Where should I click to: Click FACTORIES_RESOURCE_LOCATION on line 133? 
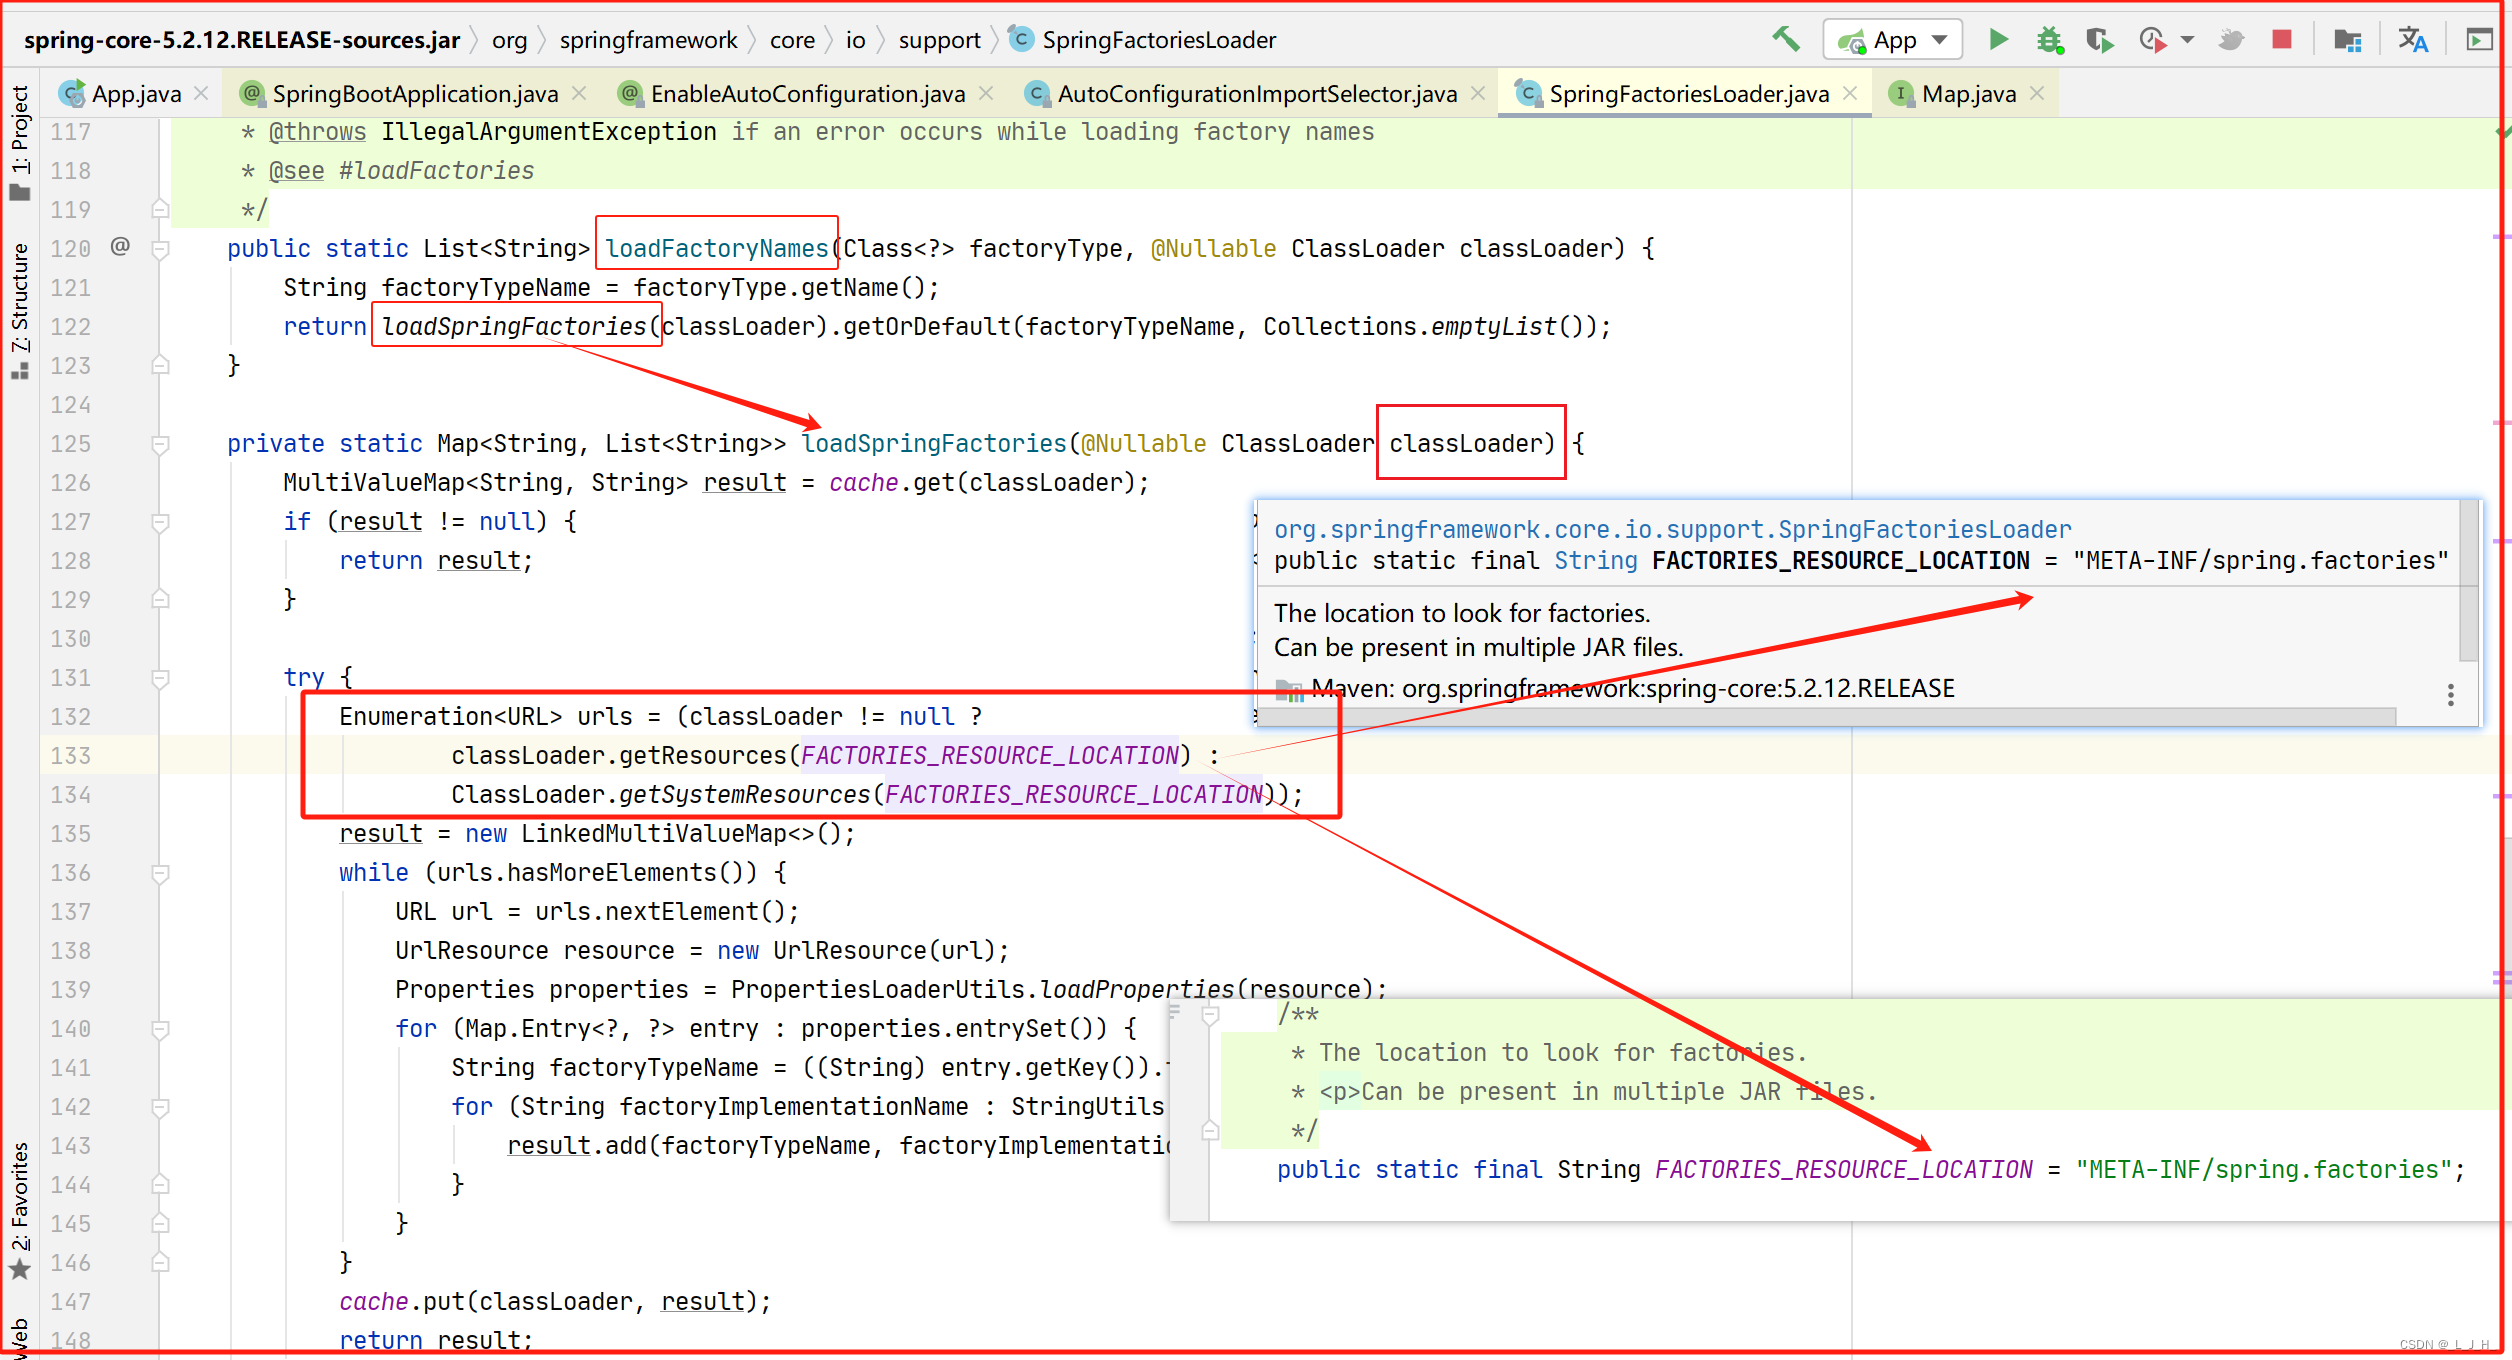[990, 756]
